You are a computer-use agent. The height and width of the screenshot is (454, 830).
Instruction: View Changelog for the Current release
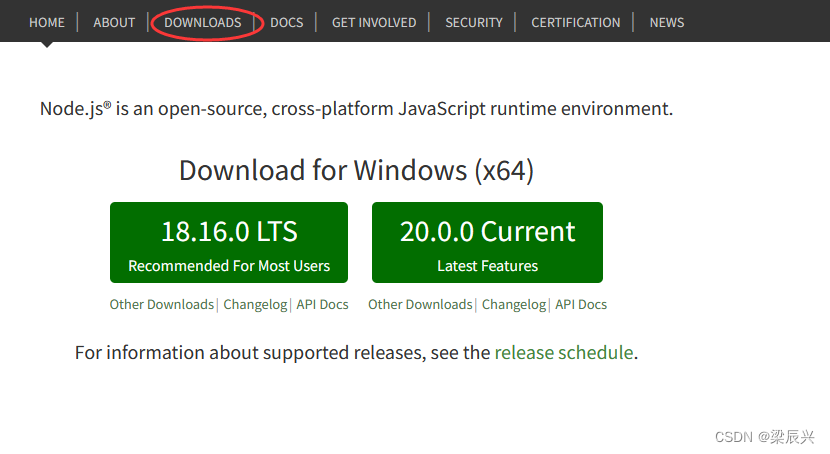point(513,305)
